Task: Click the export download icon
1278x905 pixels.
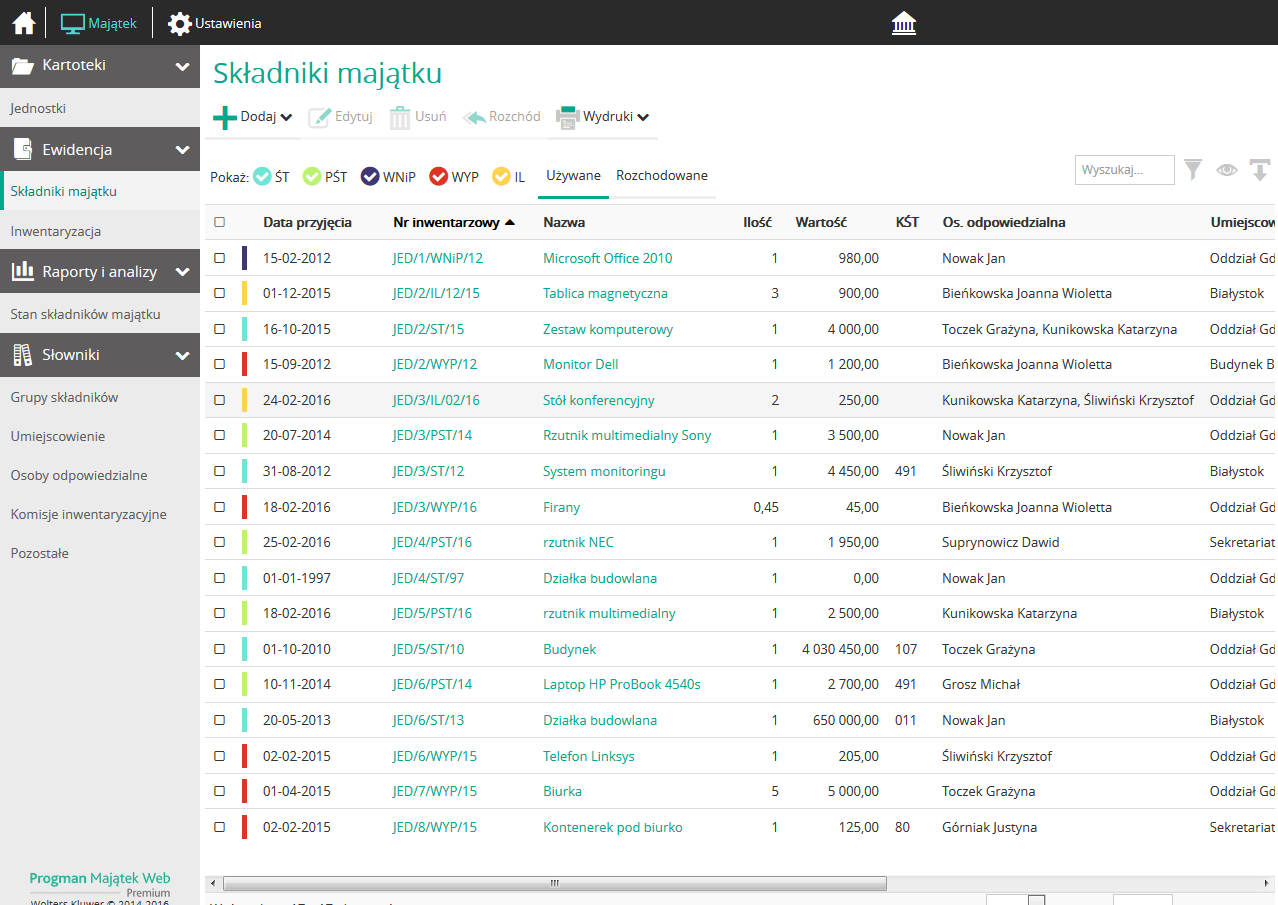Action: 1259,170
